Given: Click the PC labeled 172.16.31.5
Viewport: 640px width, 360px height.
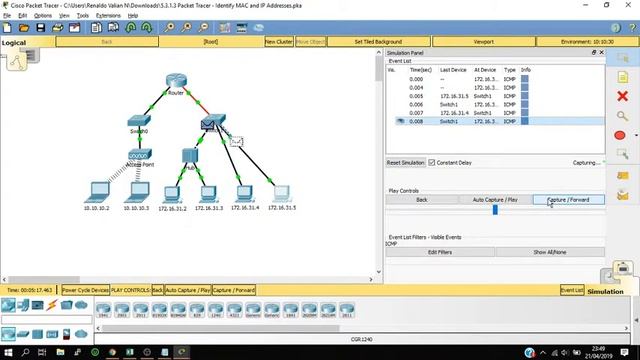Looking at the screenshot, I should tap(282, 193).
